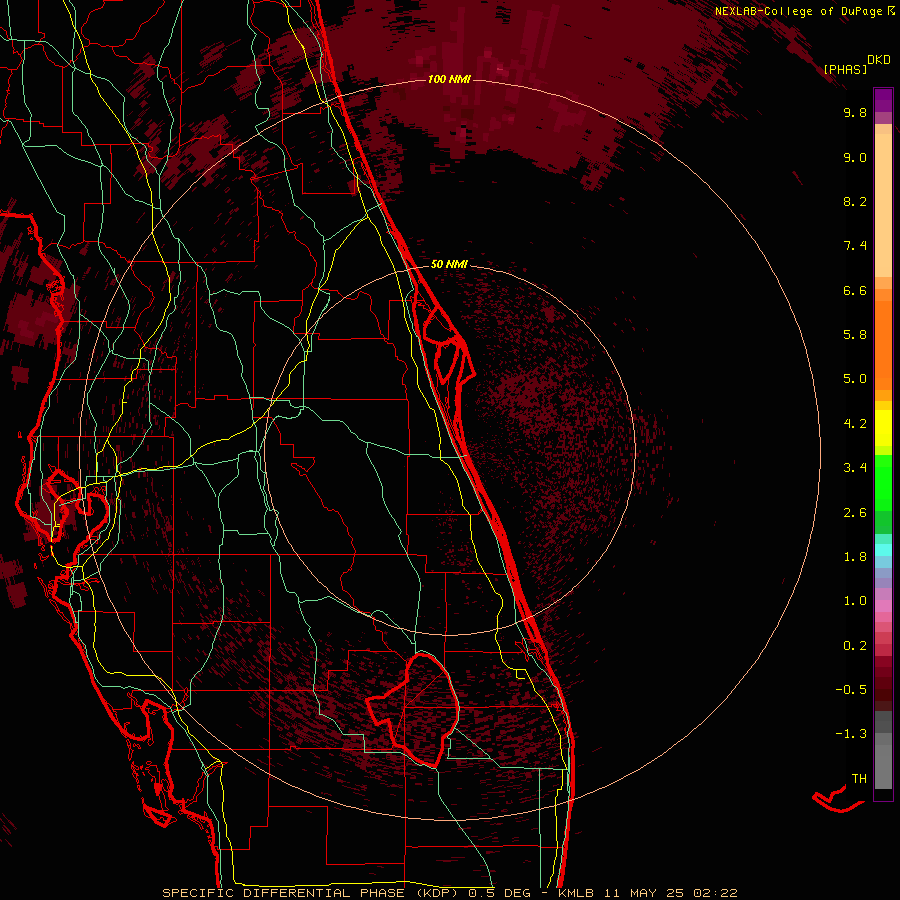Viewport: 900px width, 900px height.
Task: Click the 3.4 value on color scale
Action: 855,468
